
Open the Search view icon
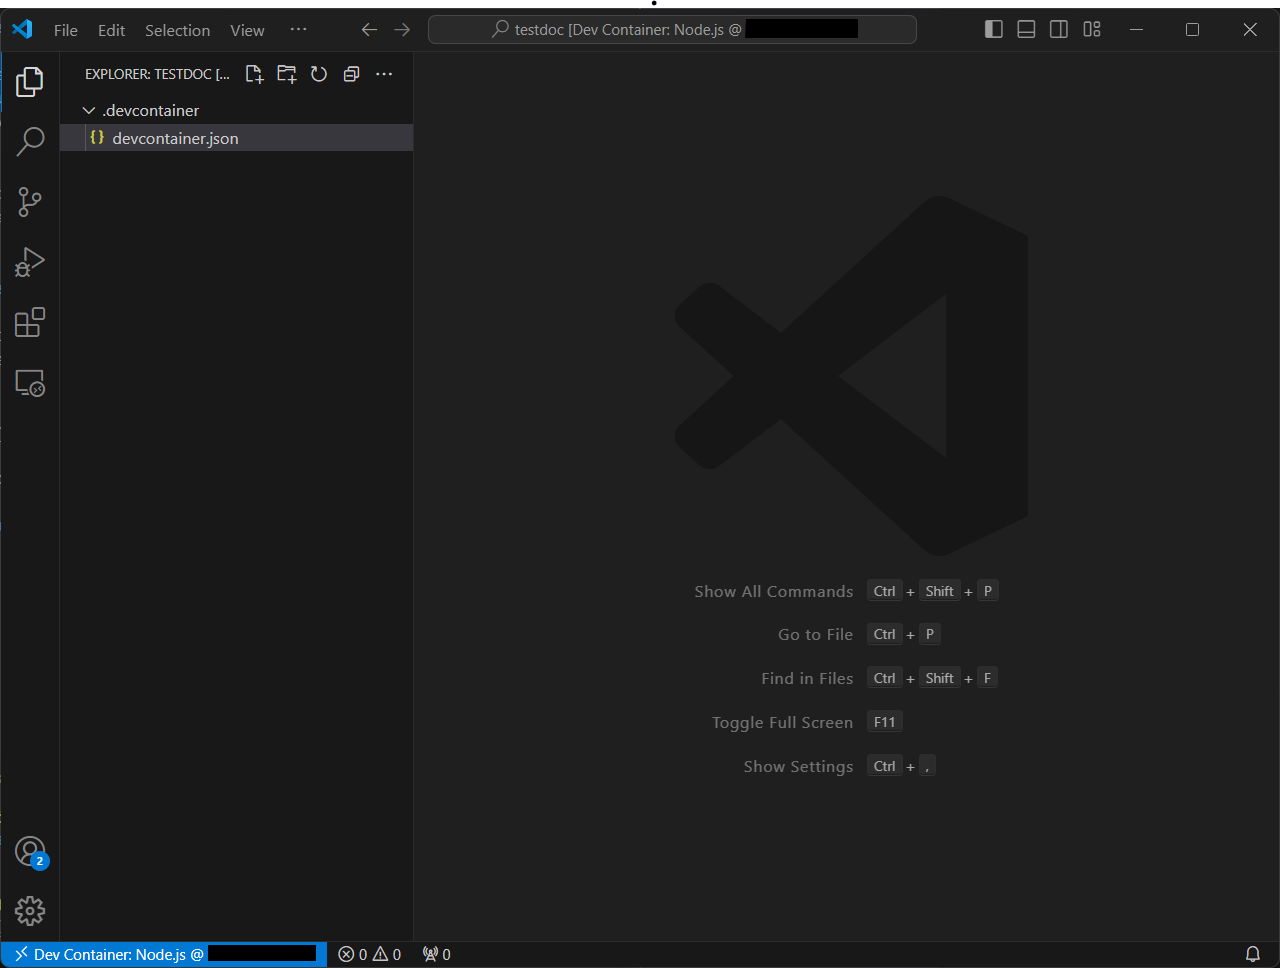click(30, 142)
